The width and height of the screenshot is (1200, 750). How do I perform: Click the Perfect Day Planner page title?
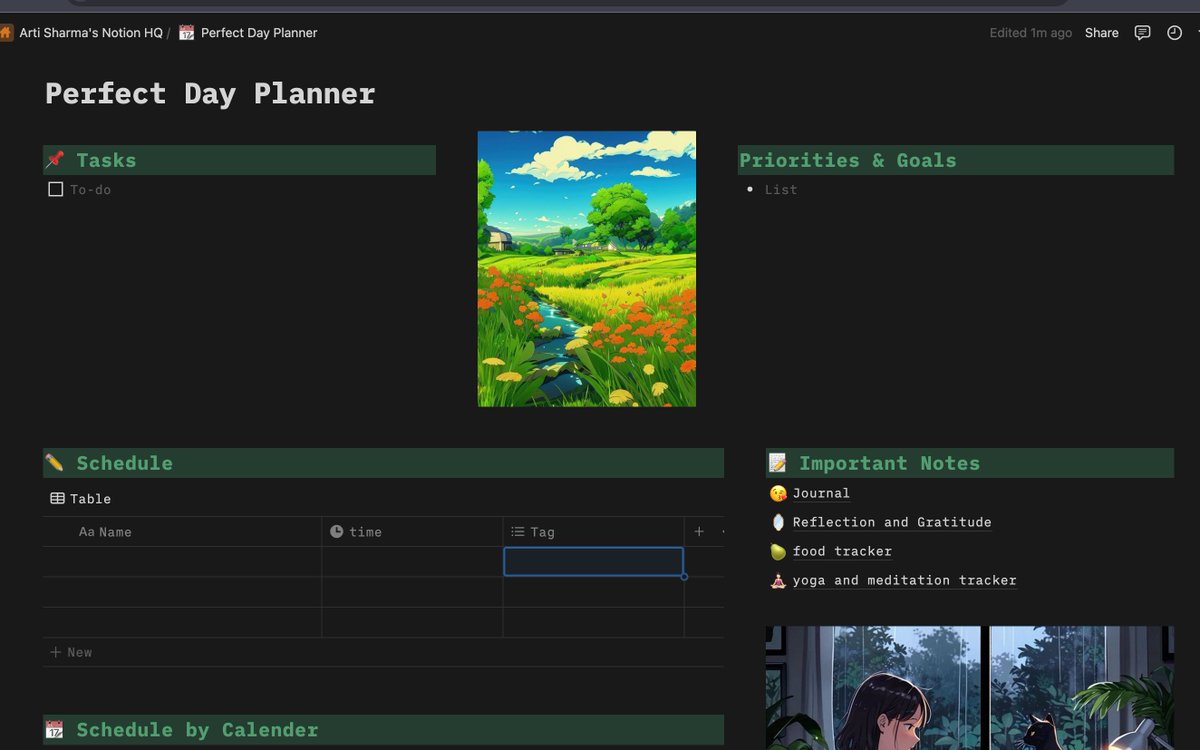[210, 94]
